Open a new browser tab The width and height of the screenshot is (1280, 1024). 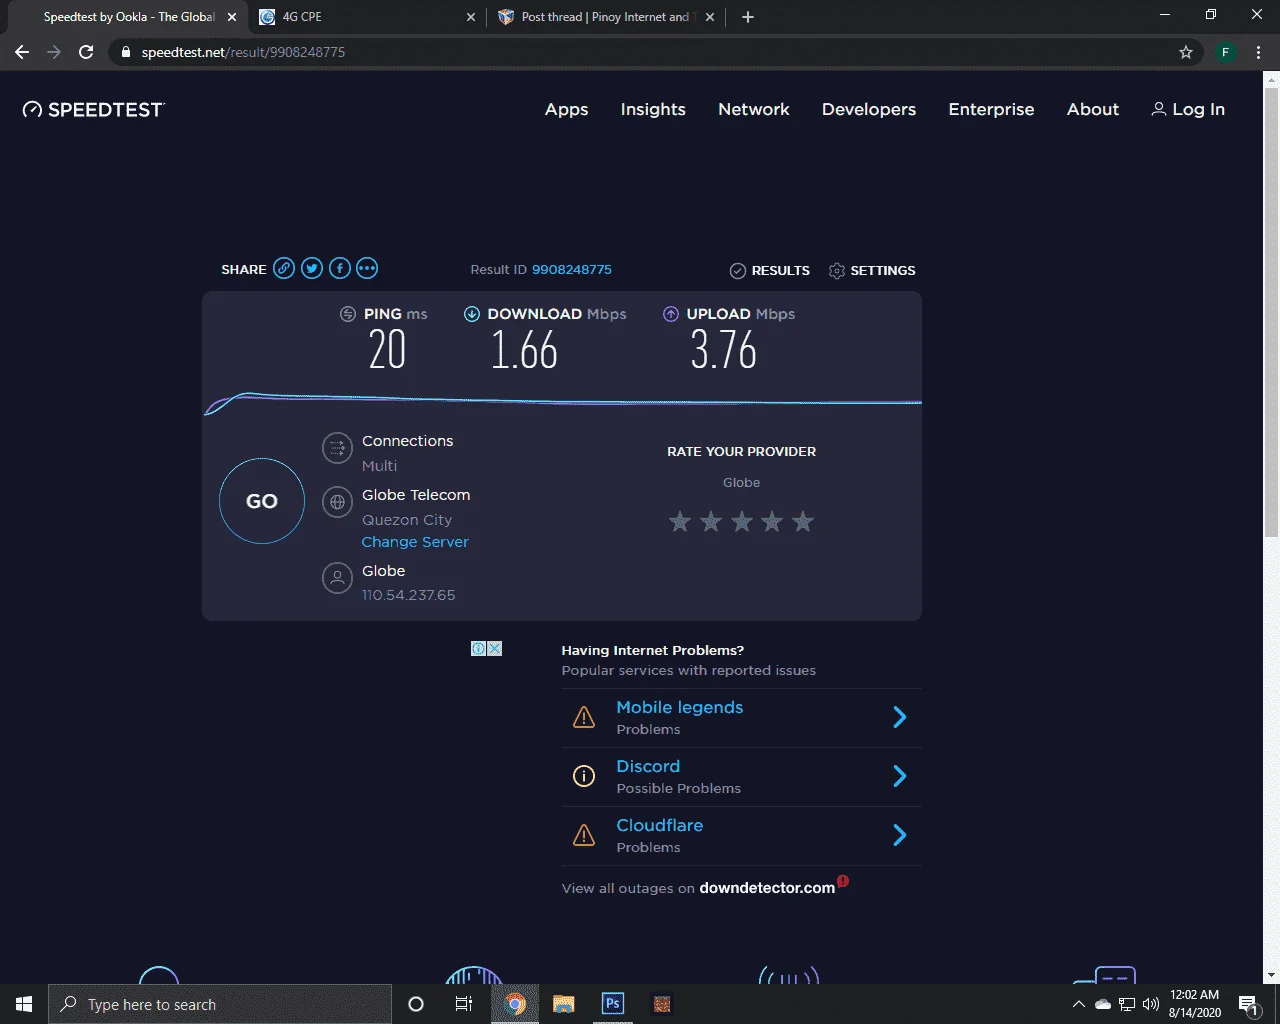coord(747,17)
